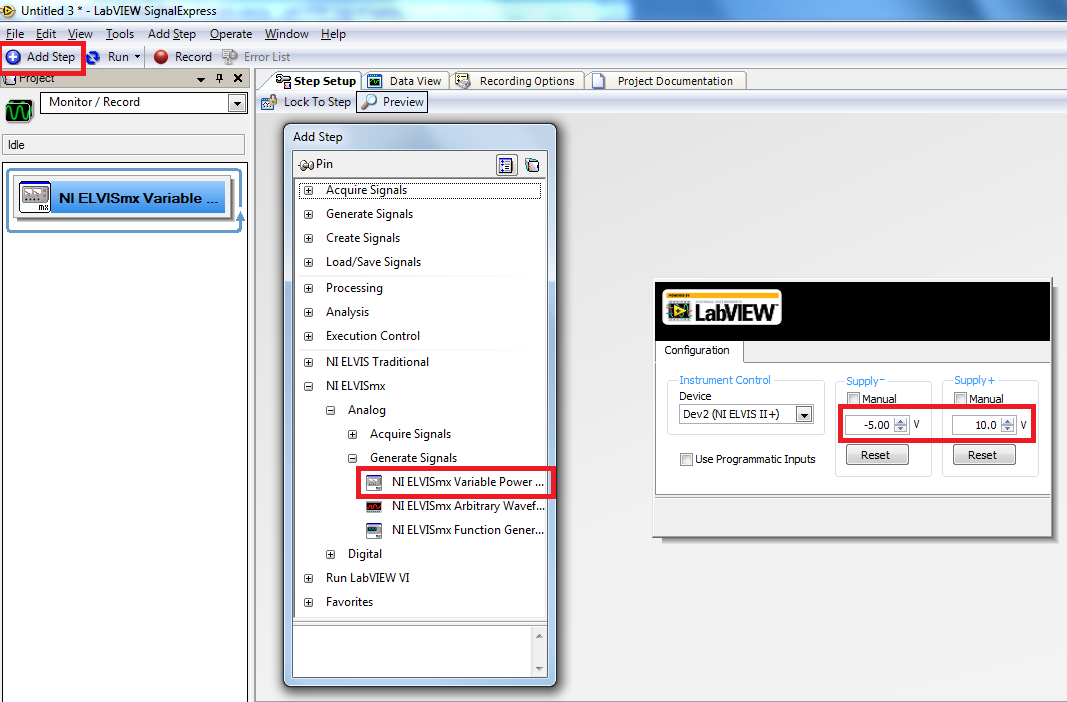Switch Add Step palette to palette view
The image size is (1067, 702).
[x=532, y=165]
